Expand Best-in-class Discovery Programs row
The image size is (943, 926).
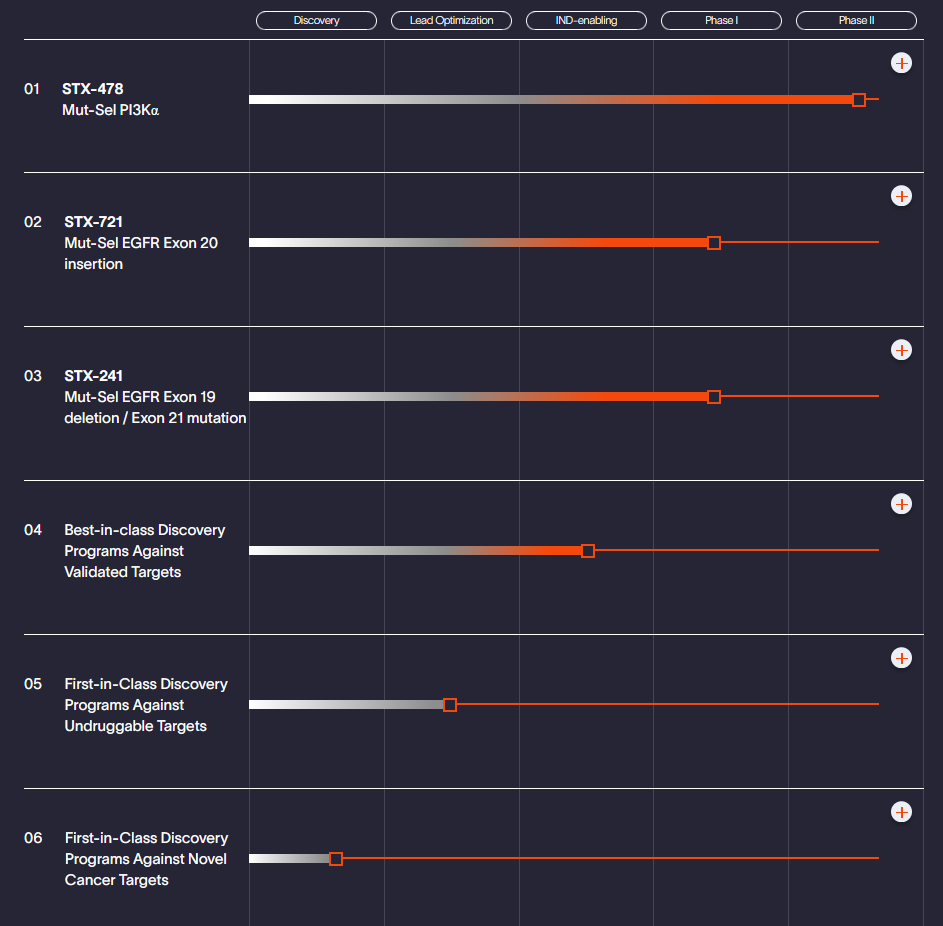pos(901,504)
